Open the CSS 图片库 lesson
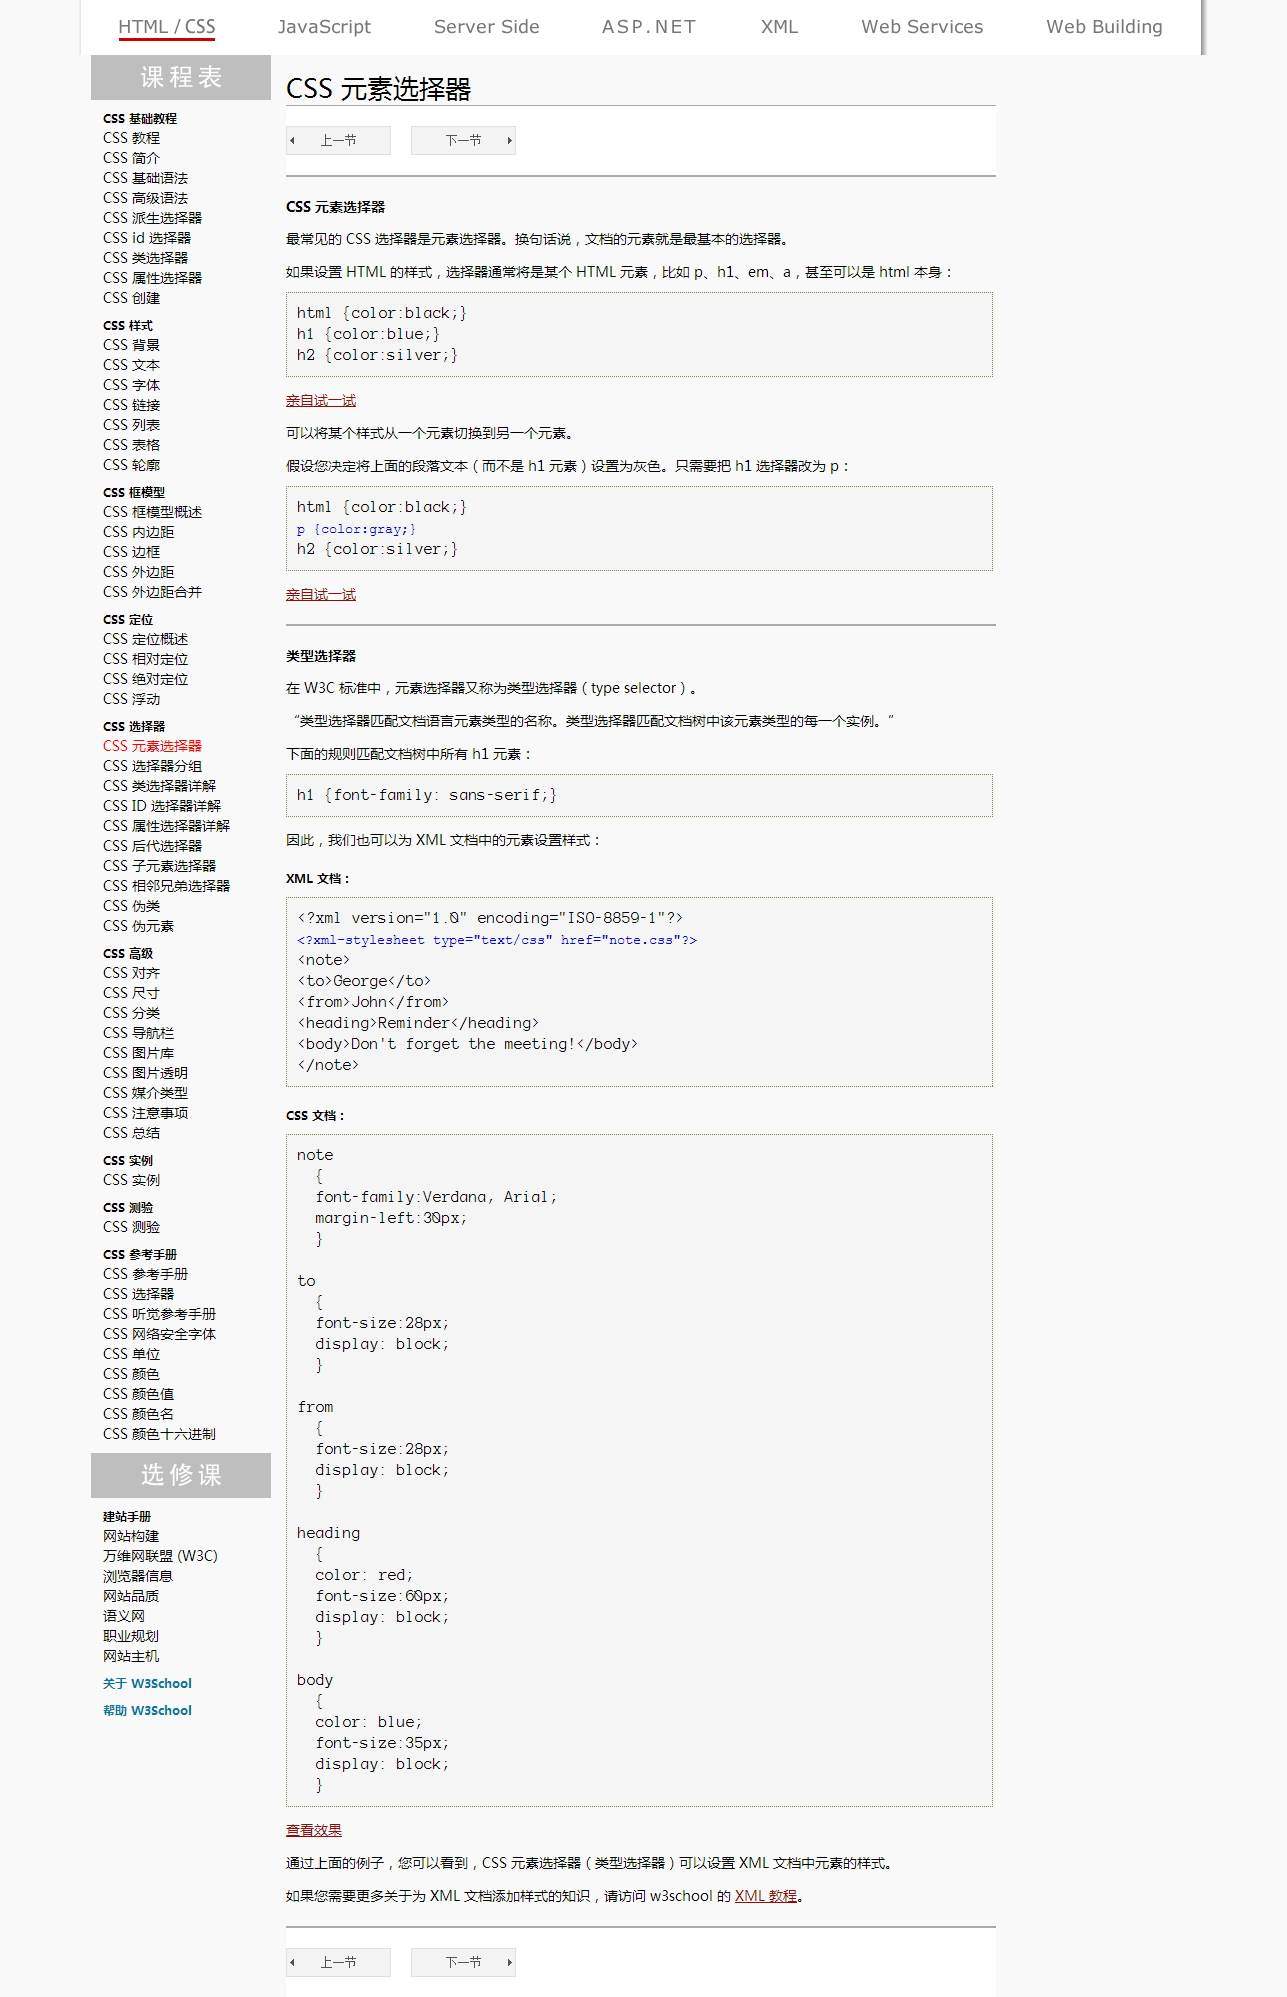This screenshot has height=1997, width=1287. pos(138,1053)
